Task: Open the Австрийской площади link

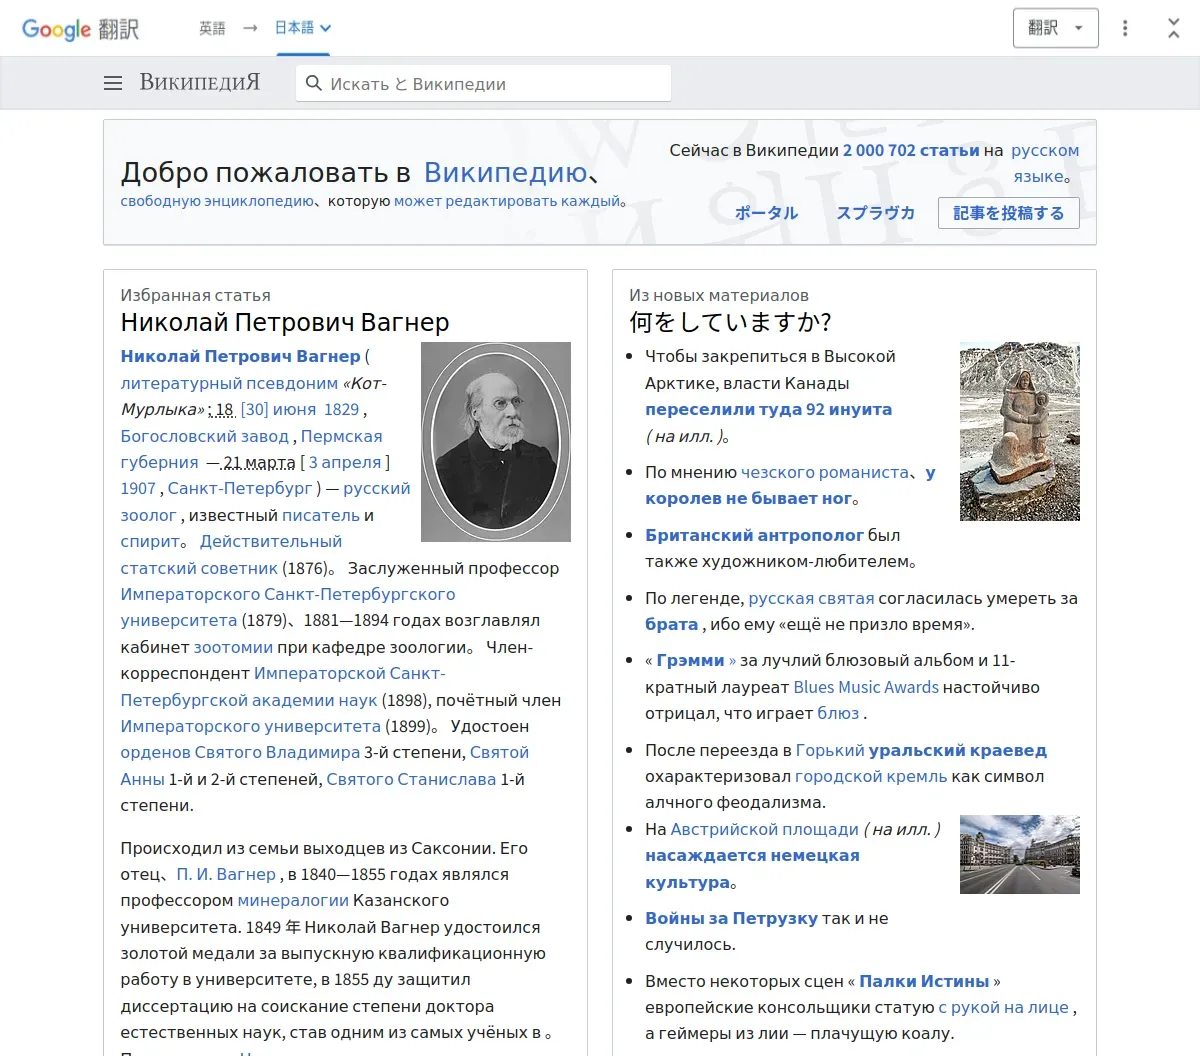Action: (764, 829)
